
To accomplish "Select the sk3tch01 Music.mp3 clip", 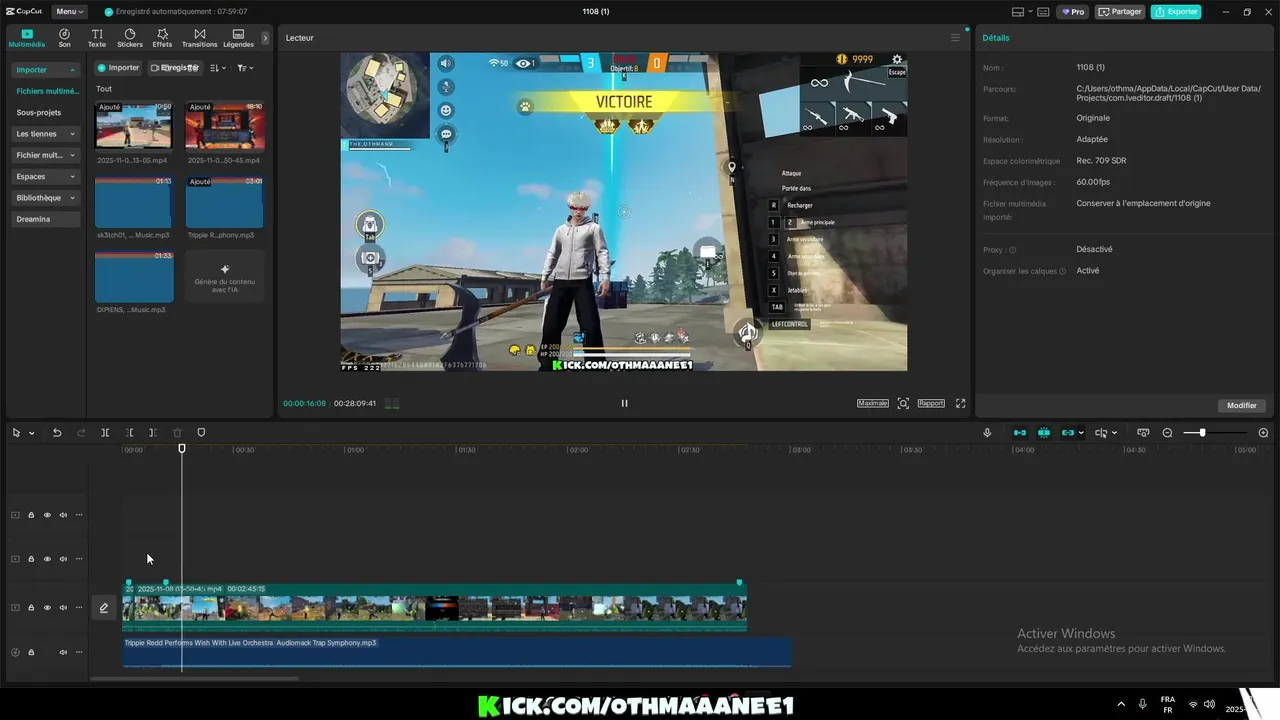I will 133,202.
